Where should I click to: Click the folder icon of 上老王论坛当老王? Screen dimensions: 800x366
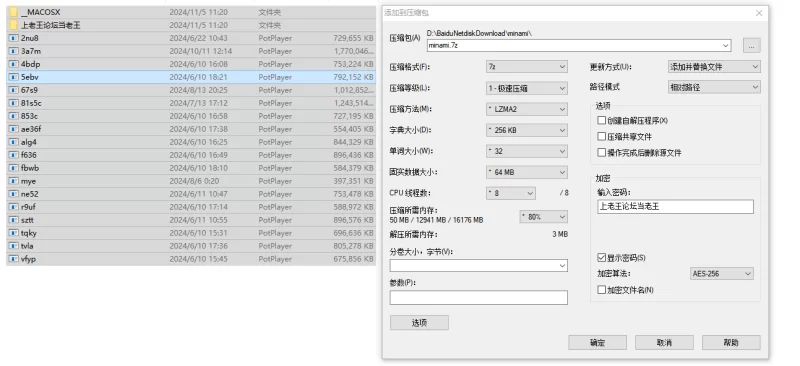pos(14,25)
